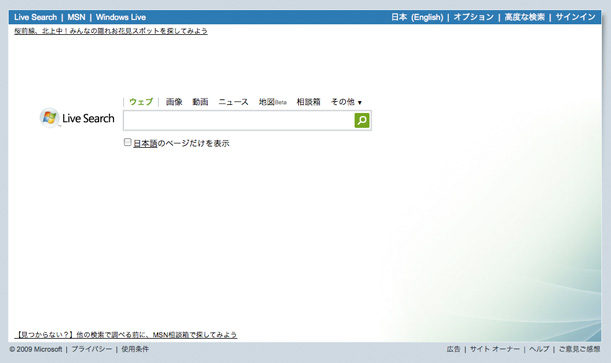Click the サインイン link
The width and height of the screenshot is (611, 363).
pos(576,17)
